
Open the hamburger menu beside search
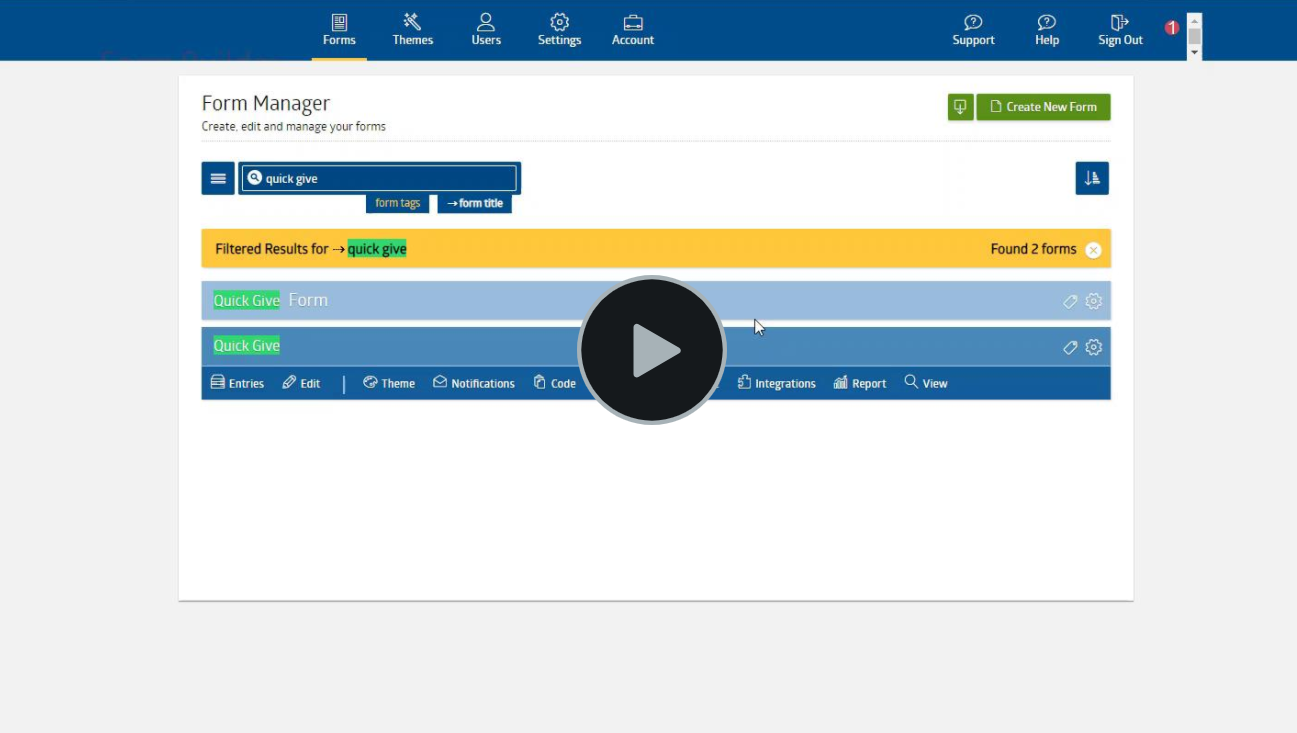[218, 178]
